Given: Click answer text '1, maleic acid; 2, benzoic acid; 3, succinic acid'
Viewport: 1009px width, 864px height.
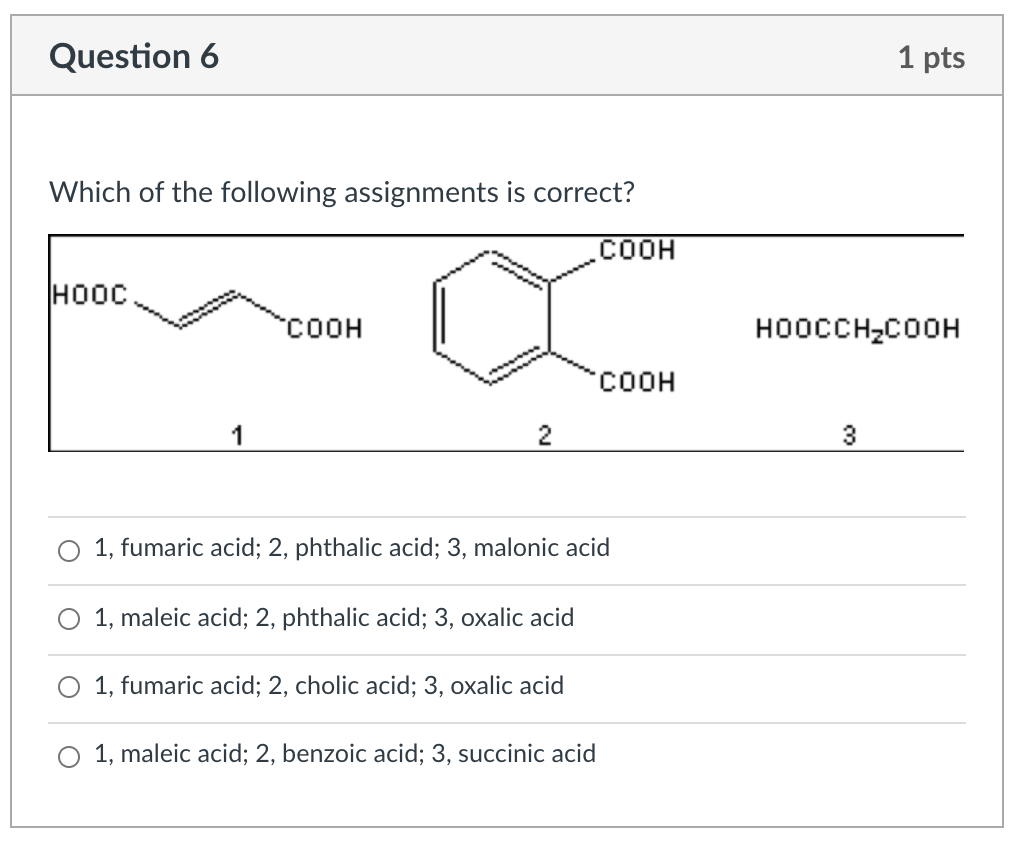Looking at the screenshot, I should (x=345, y=754).
